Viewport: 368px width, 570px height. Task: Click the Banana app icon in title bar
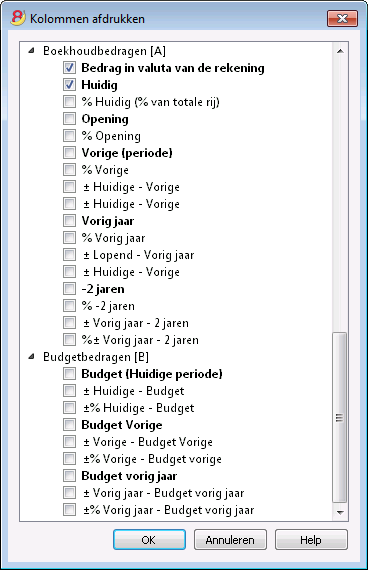click(18, 18)
